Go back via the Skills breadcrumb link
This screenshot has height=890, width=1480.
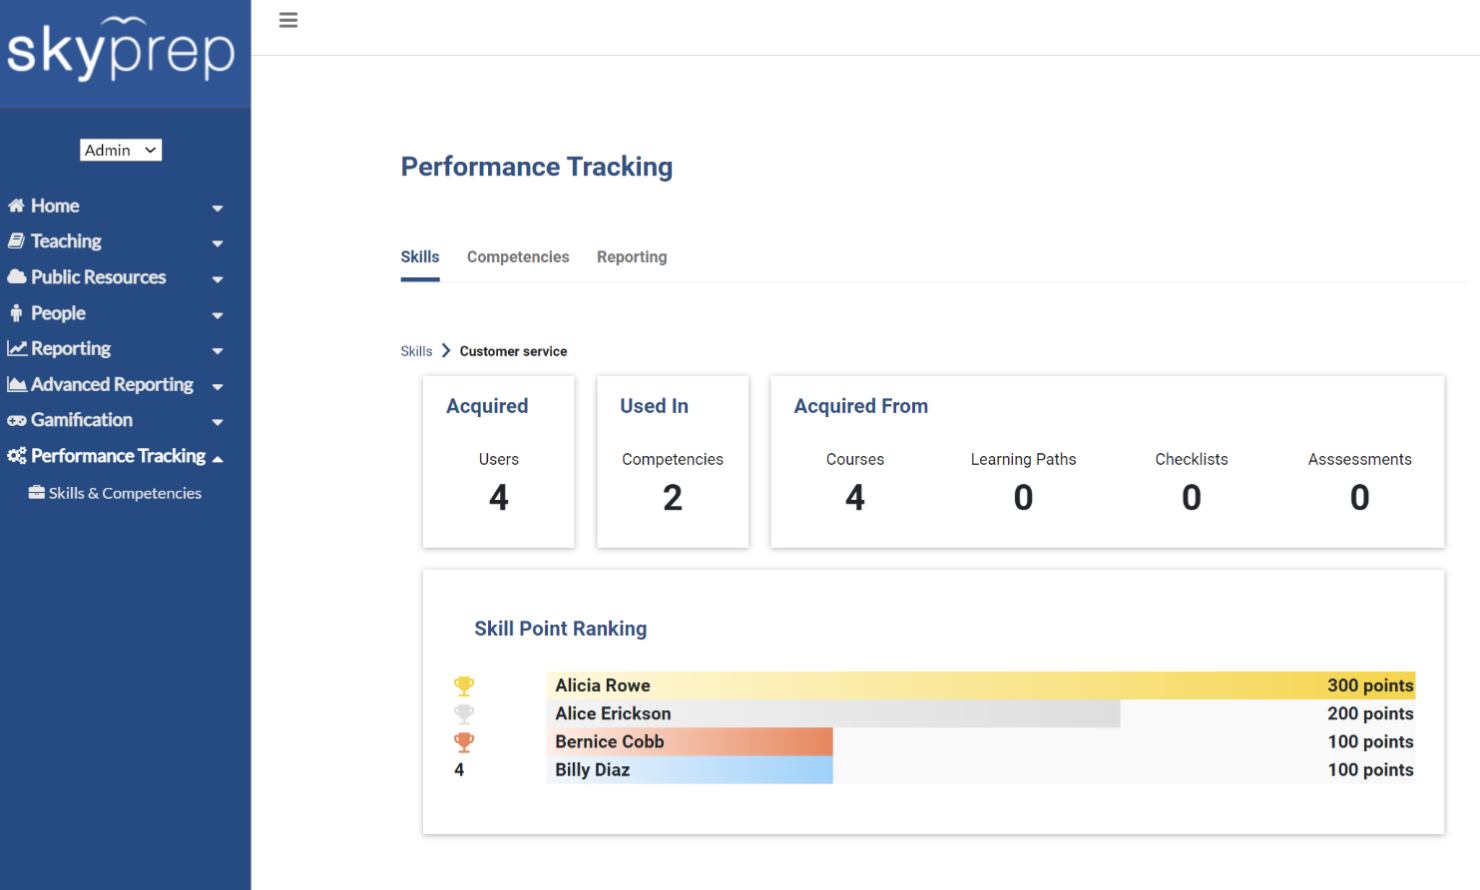[416, 351]
